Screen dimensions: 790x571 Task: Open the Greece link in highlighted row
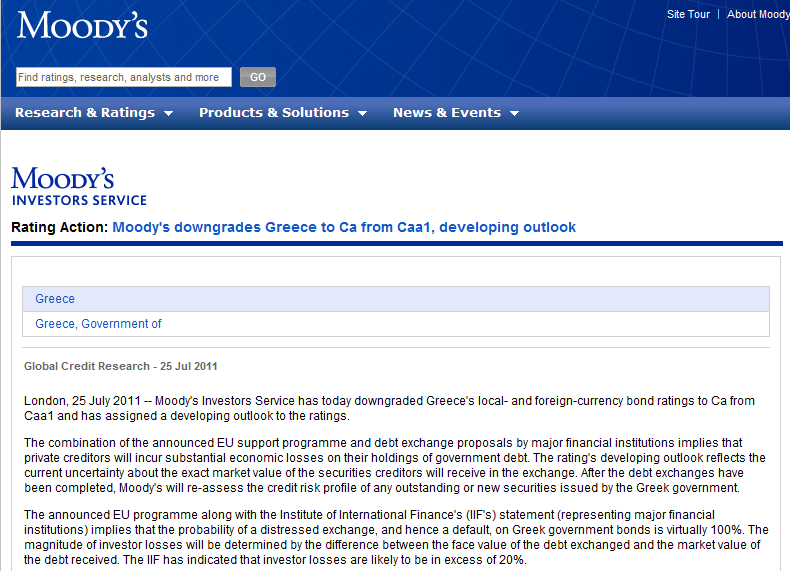[55, 299]
